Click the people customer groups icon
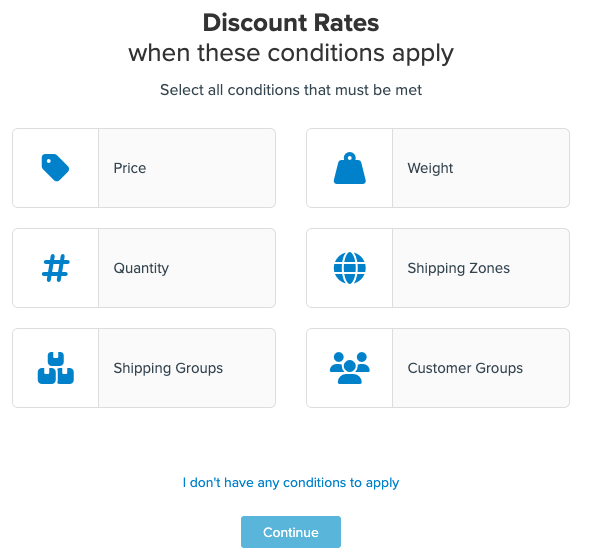 [349, 367]
